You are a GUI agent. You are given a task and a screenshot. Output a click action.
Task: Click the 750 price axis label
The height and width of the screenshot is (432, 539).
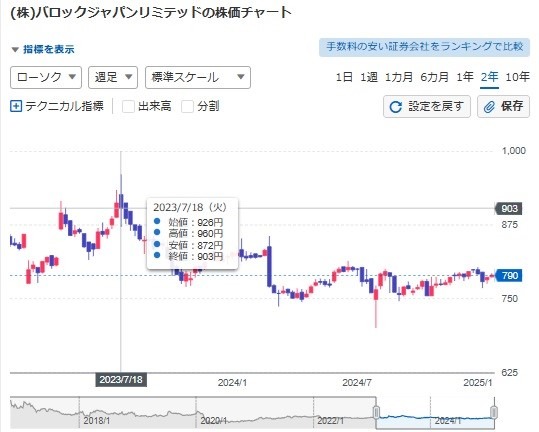coord(509,299)
